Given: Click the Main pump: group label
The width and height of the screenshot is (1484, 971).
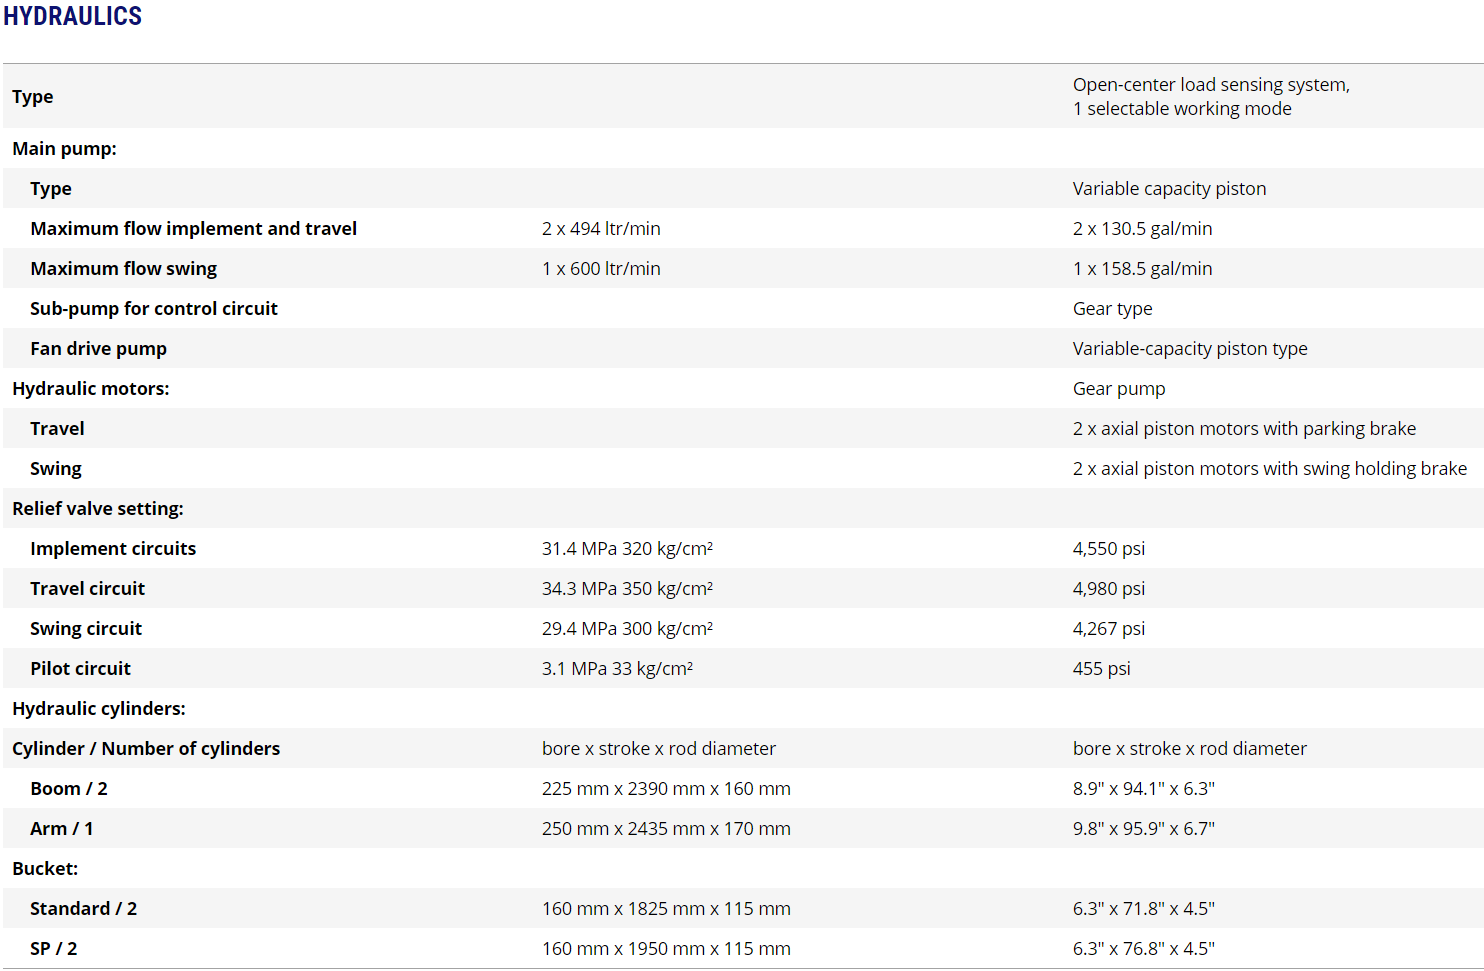Looking at the screenshot, I should [x=64, y=148].
